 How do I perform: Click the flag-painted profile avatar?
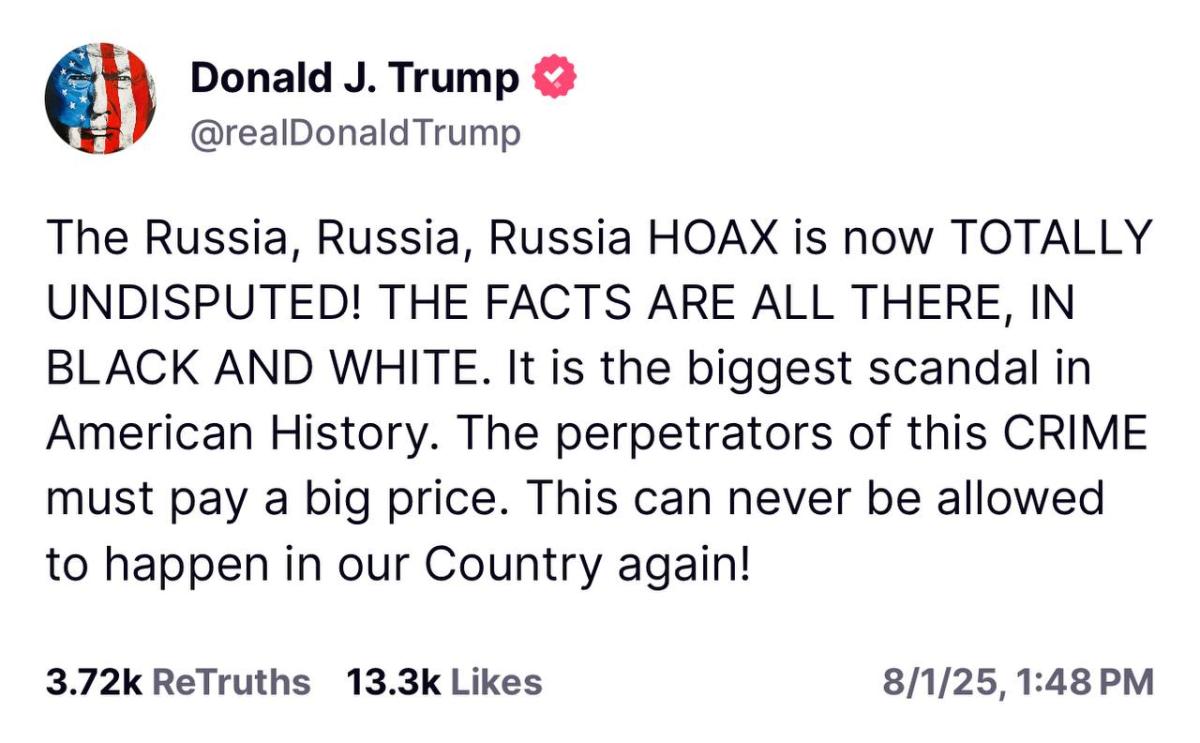100,100
